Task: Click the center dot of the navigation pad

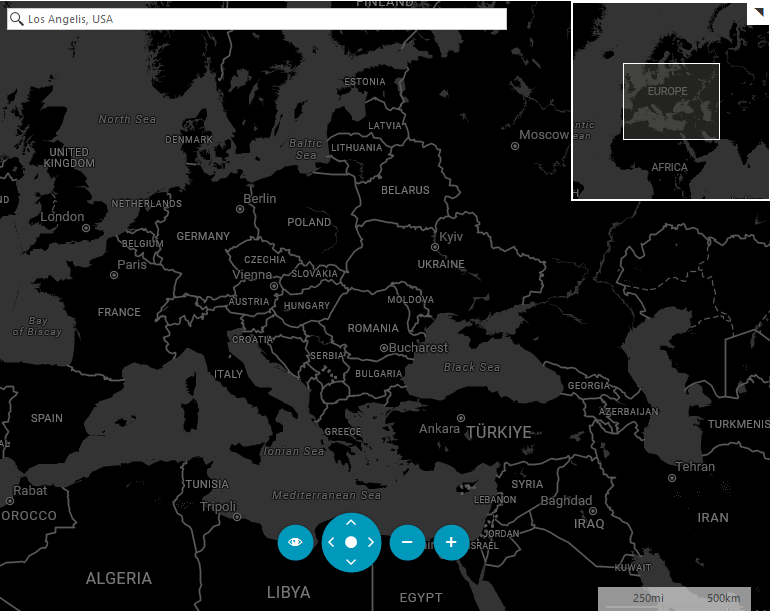Action: [x=351, y=542]
